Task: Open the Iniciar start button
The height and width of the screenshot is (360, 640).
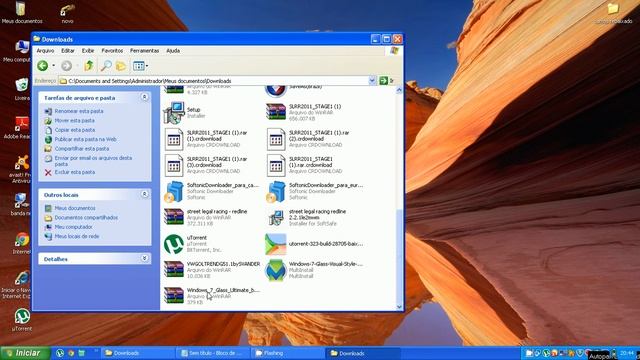Action: [x=25, y=353]
